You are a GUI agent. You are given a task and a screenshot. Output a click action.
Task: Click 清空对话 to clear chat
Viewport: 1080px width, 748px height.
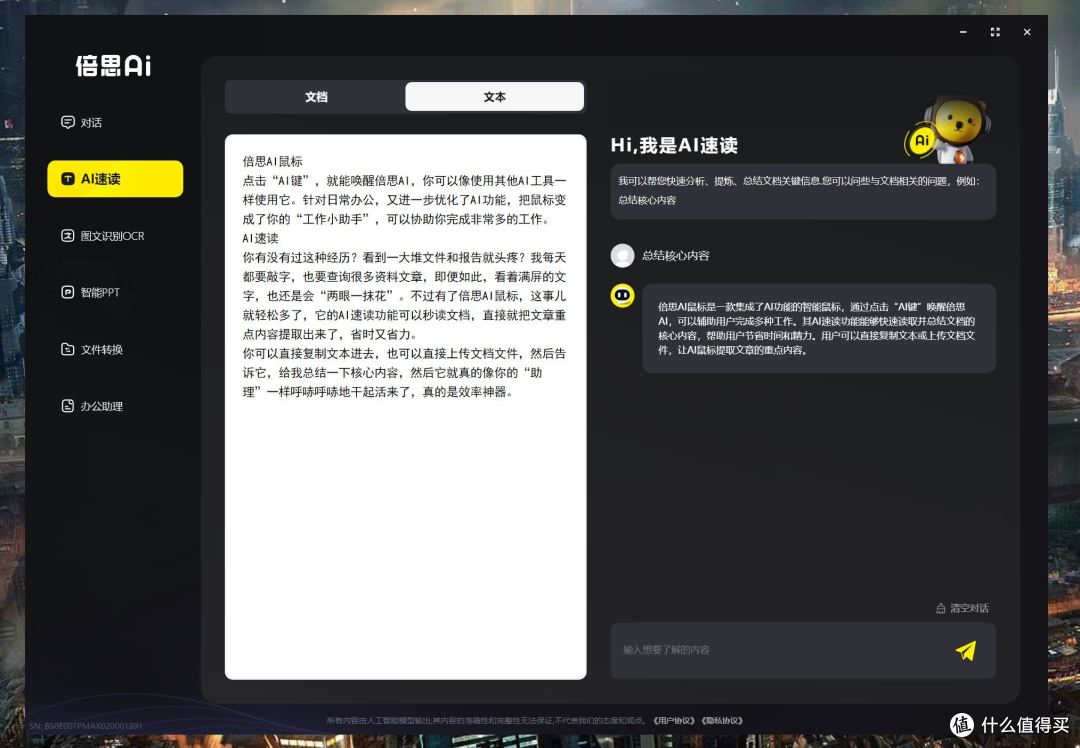point(962,608)
